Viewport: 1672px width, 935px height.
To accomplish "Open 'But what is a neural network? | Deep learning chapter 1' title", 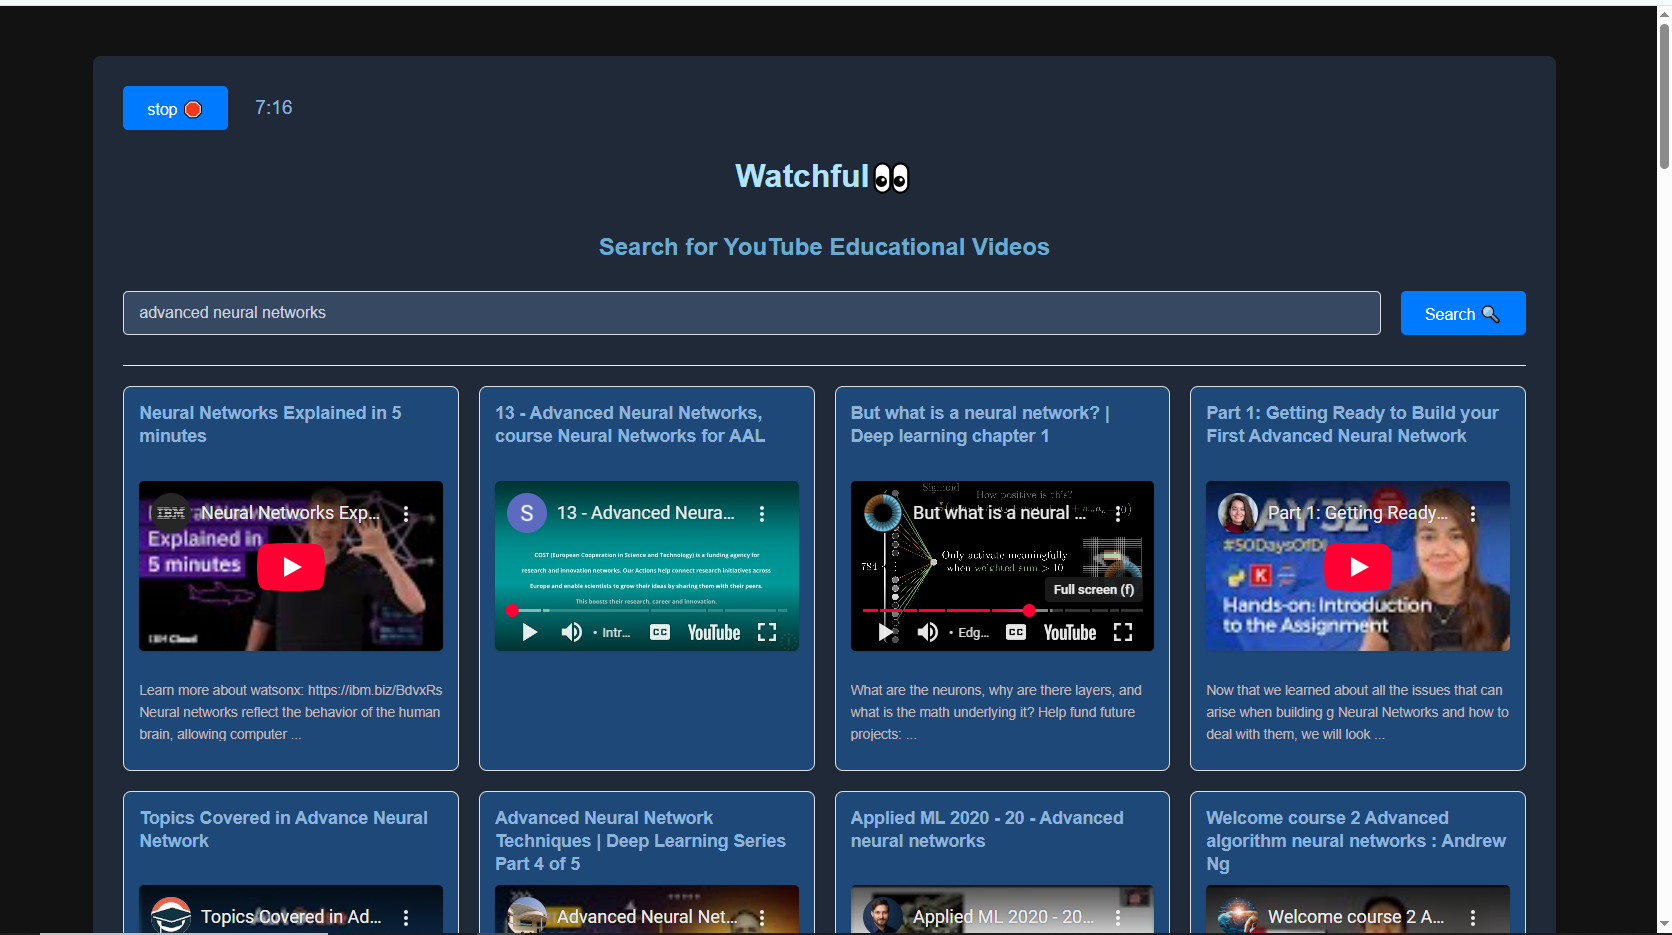I will coord(980,424).
